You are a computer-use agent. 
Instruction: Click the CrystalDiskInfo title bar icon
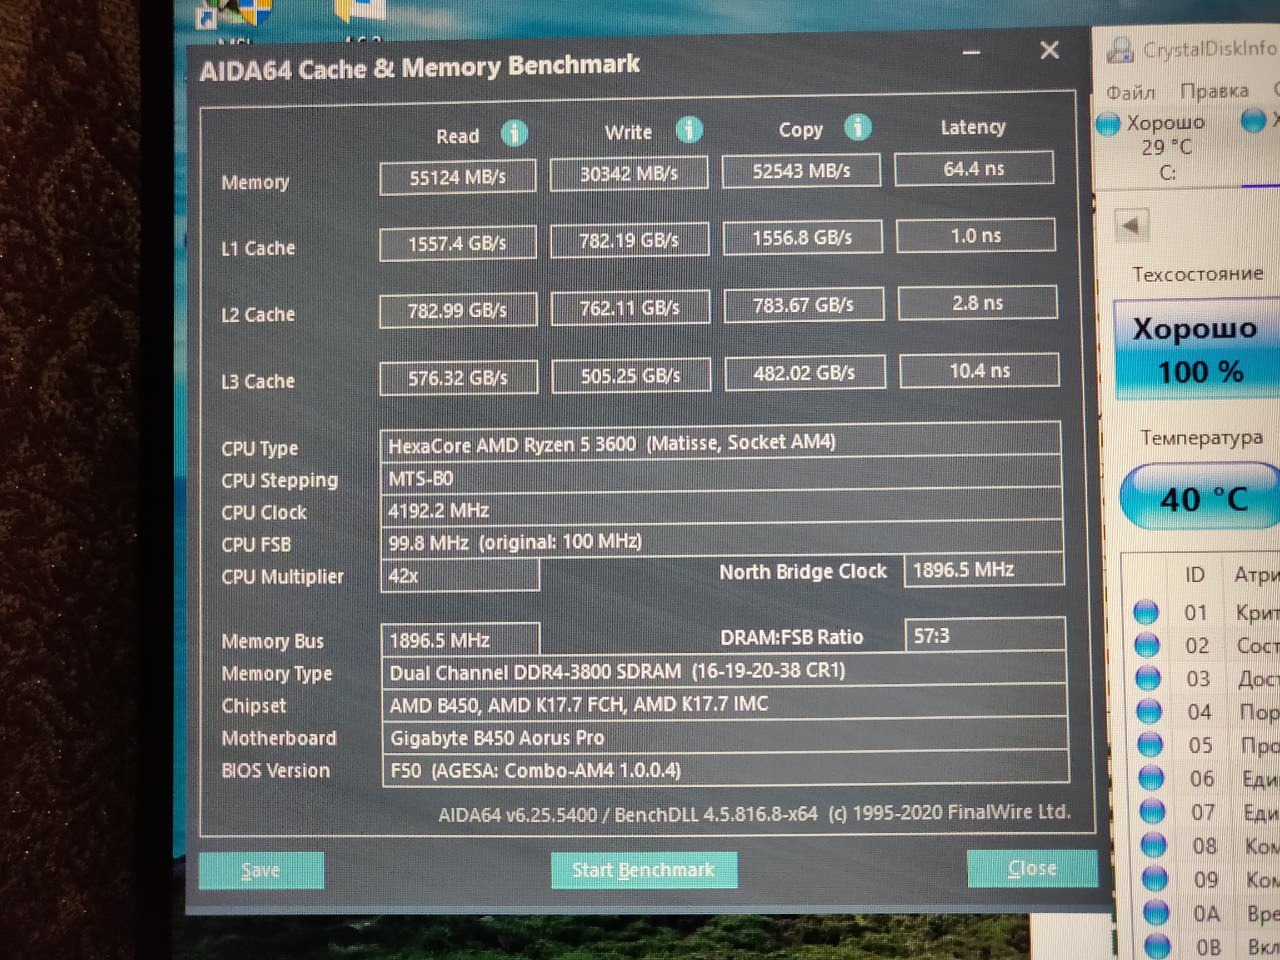(x=1121, y=49)
